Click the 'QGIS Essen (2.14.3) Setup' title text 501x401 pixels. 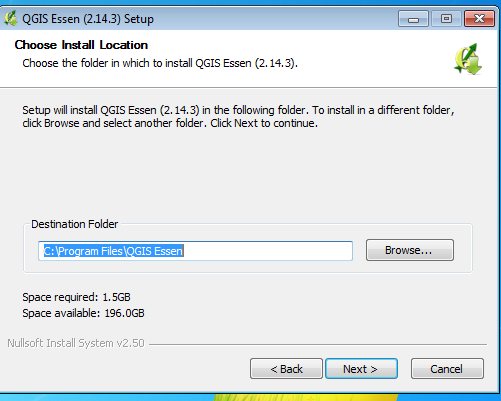[88, 19]
